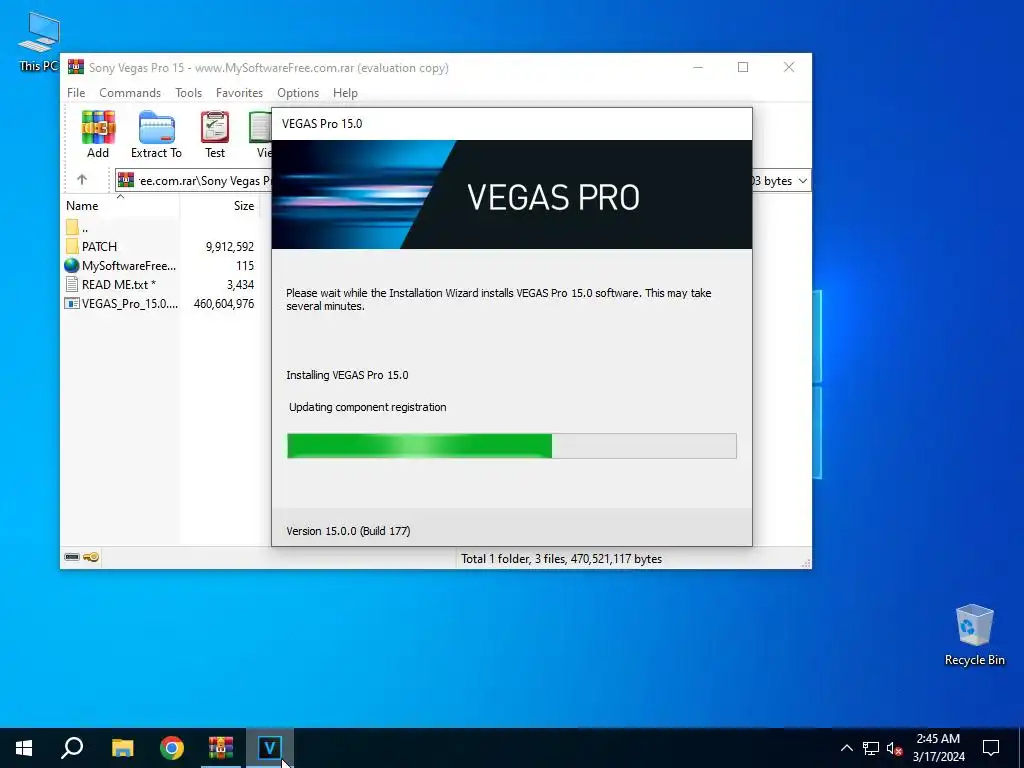Click the VEGAS PRO banner image

point(511,195)
